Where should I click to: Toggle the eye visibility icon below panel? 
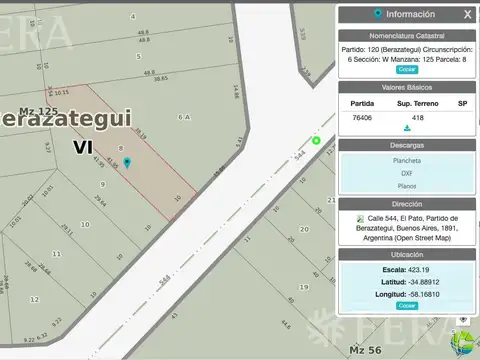(x=463, y=320)
